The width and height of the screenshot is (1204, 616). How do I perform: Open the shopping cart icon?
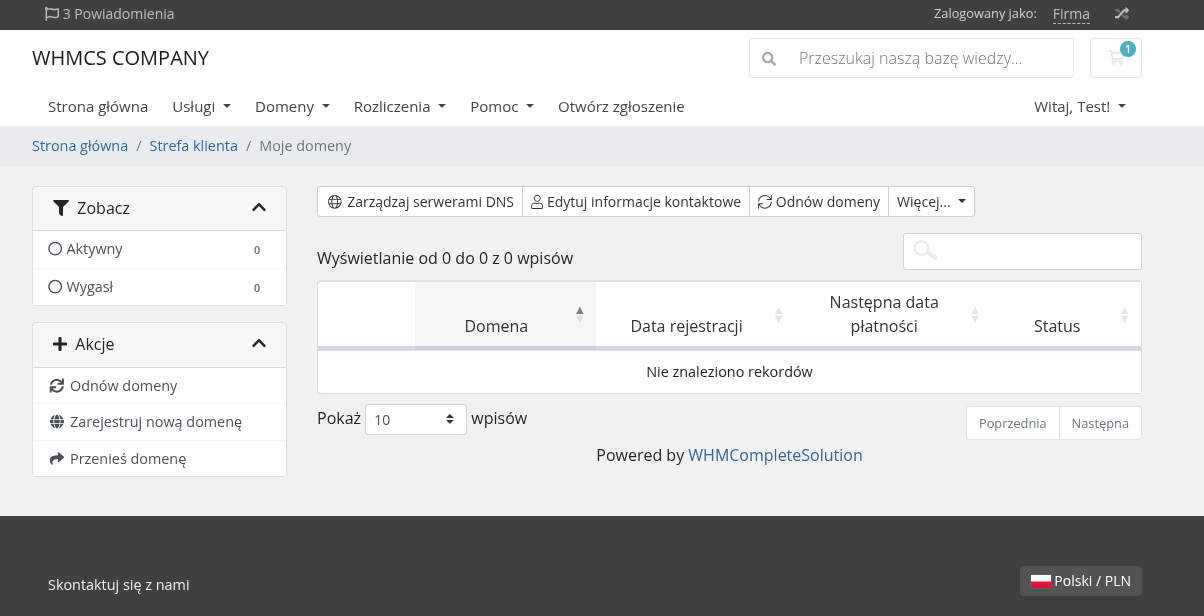[x=1115, y=58]
